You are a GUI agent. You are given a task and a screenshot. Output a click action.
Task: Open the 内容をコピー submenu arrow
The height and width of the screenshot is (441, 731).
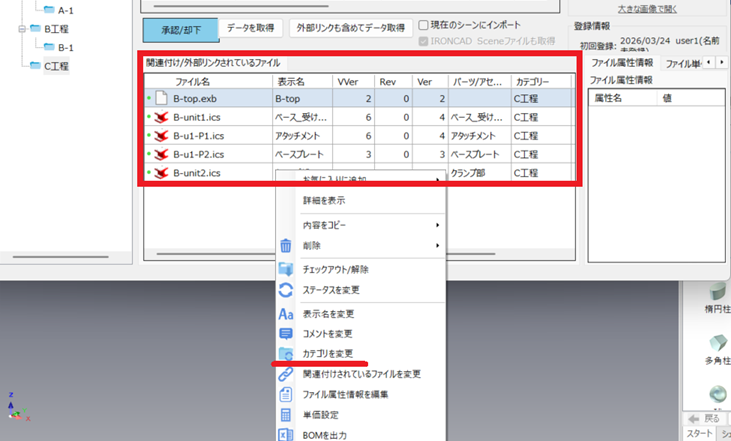[x=437, y=225]
